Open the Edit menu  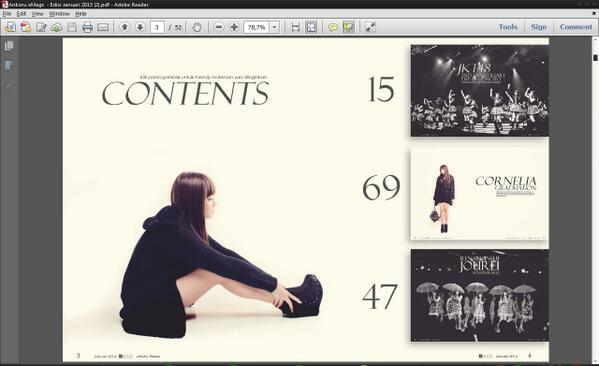pyautogui.click(x=21, y=13)
